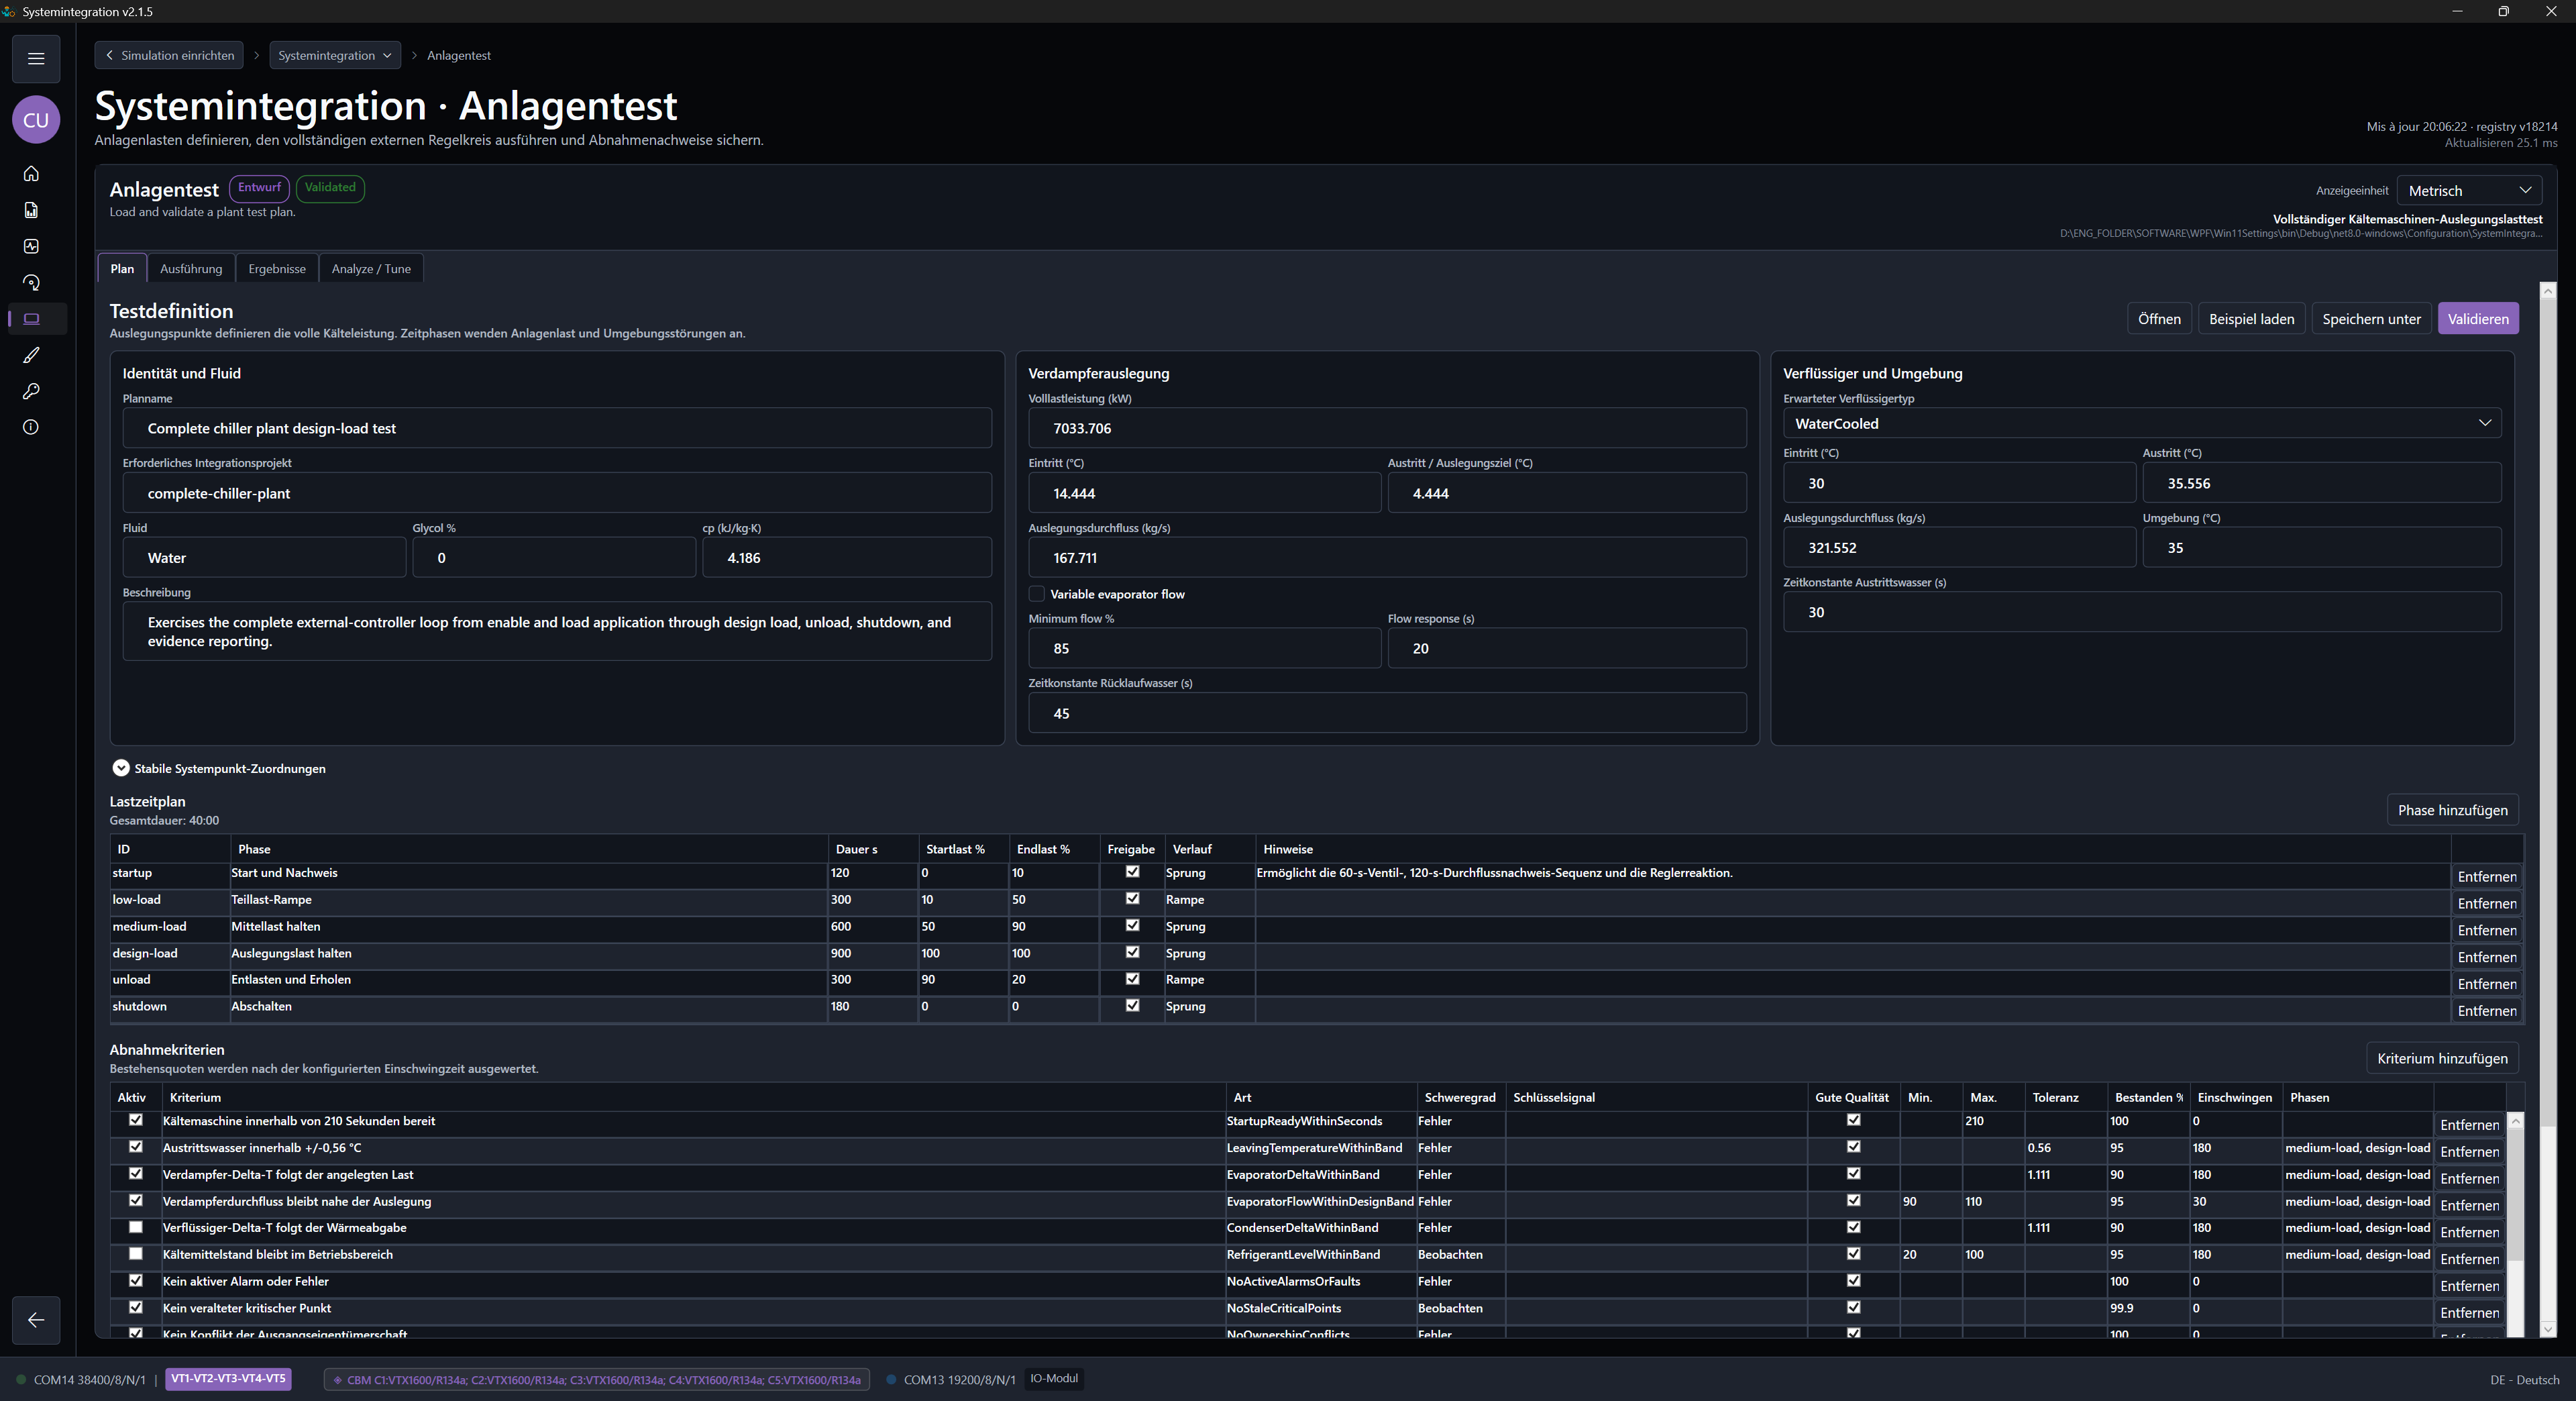Viewport: 2576px width, 1401px height.
Task: Enable Variable evaporator flow checkbox
Action: pyautogui.click(x=1037, y=594)
